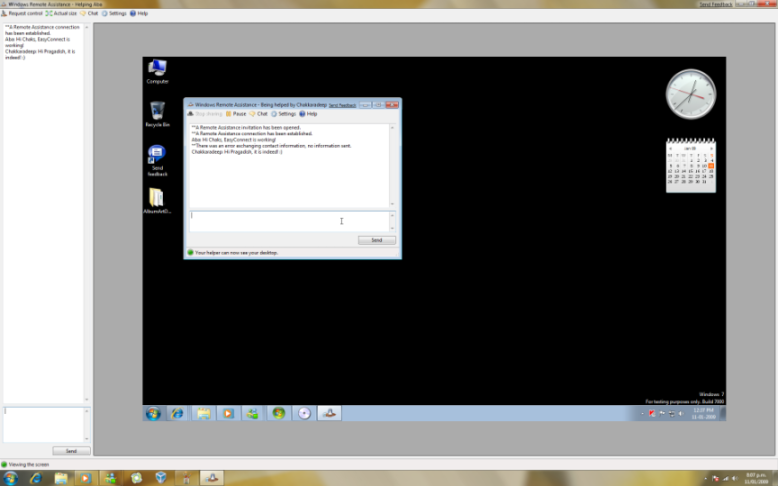Show hidden icons in remote system tray
Screen dimensions: 778x486
pos(642,414)
